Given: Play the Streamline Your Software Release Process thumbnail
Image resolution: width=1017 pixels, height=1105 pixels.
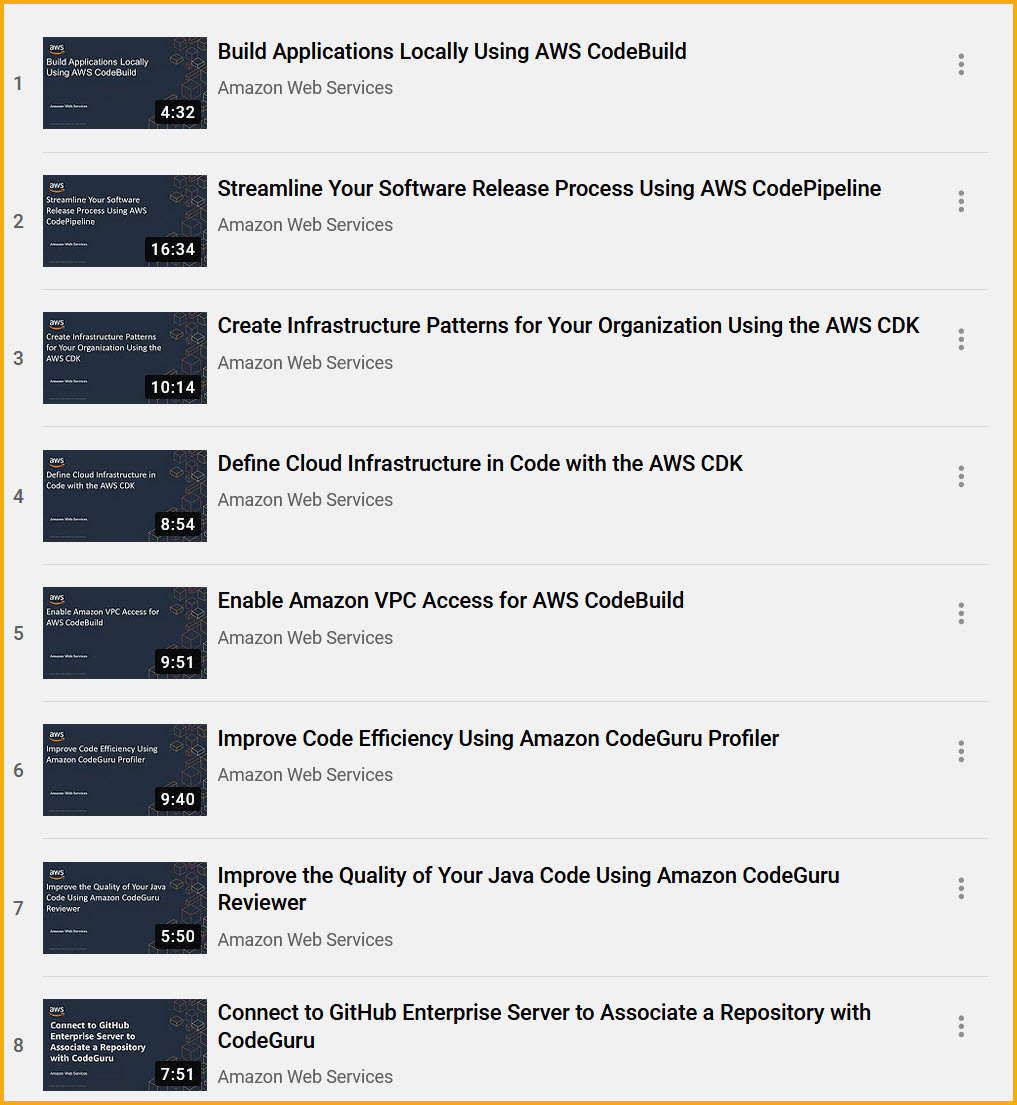Looking at the screenshot, I should (x=125, y=221).
